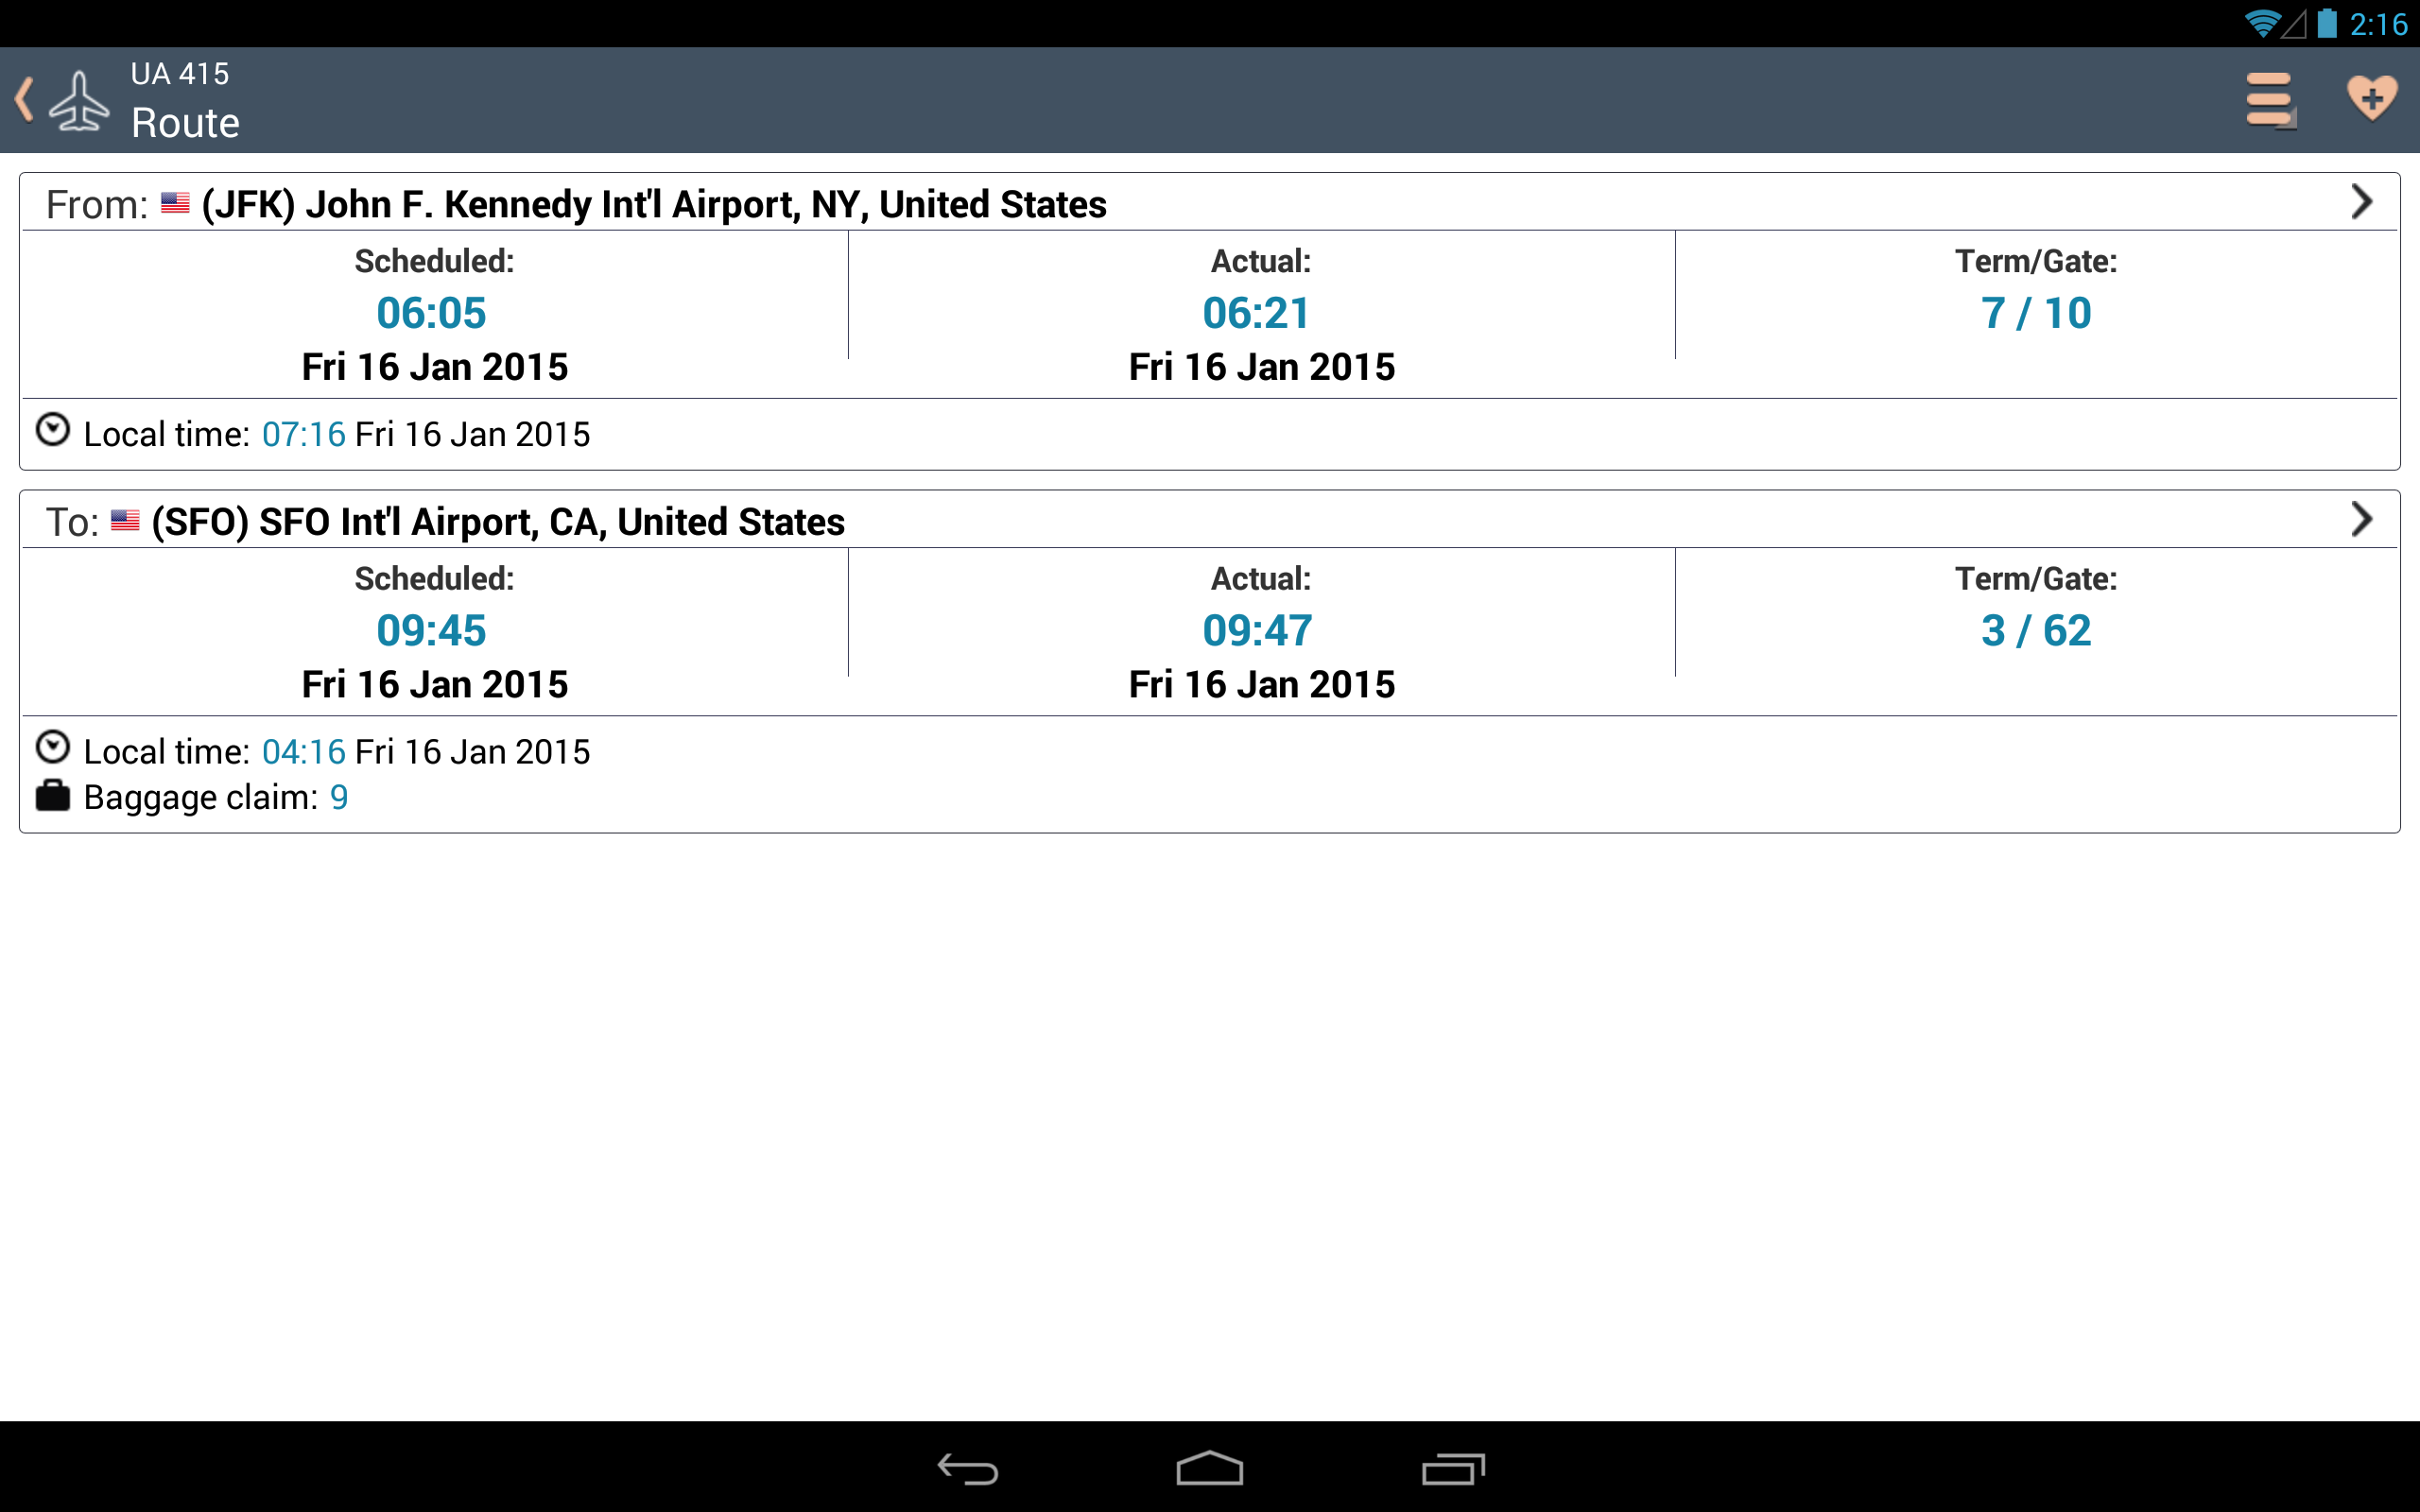Add flight to favorites with heart icon

click(x=2371, y=98)
